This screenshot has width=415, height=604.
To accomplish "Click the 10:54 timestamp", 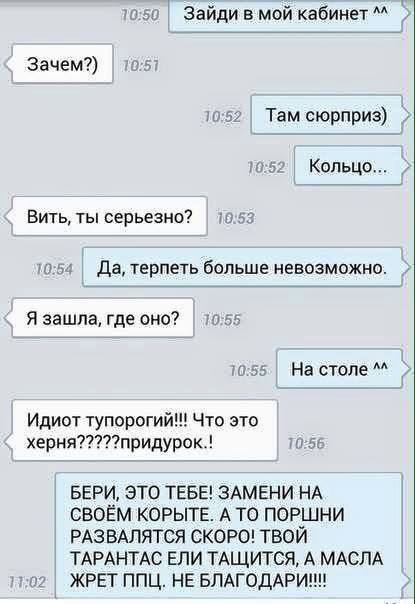I will click(54, 269).
